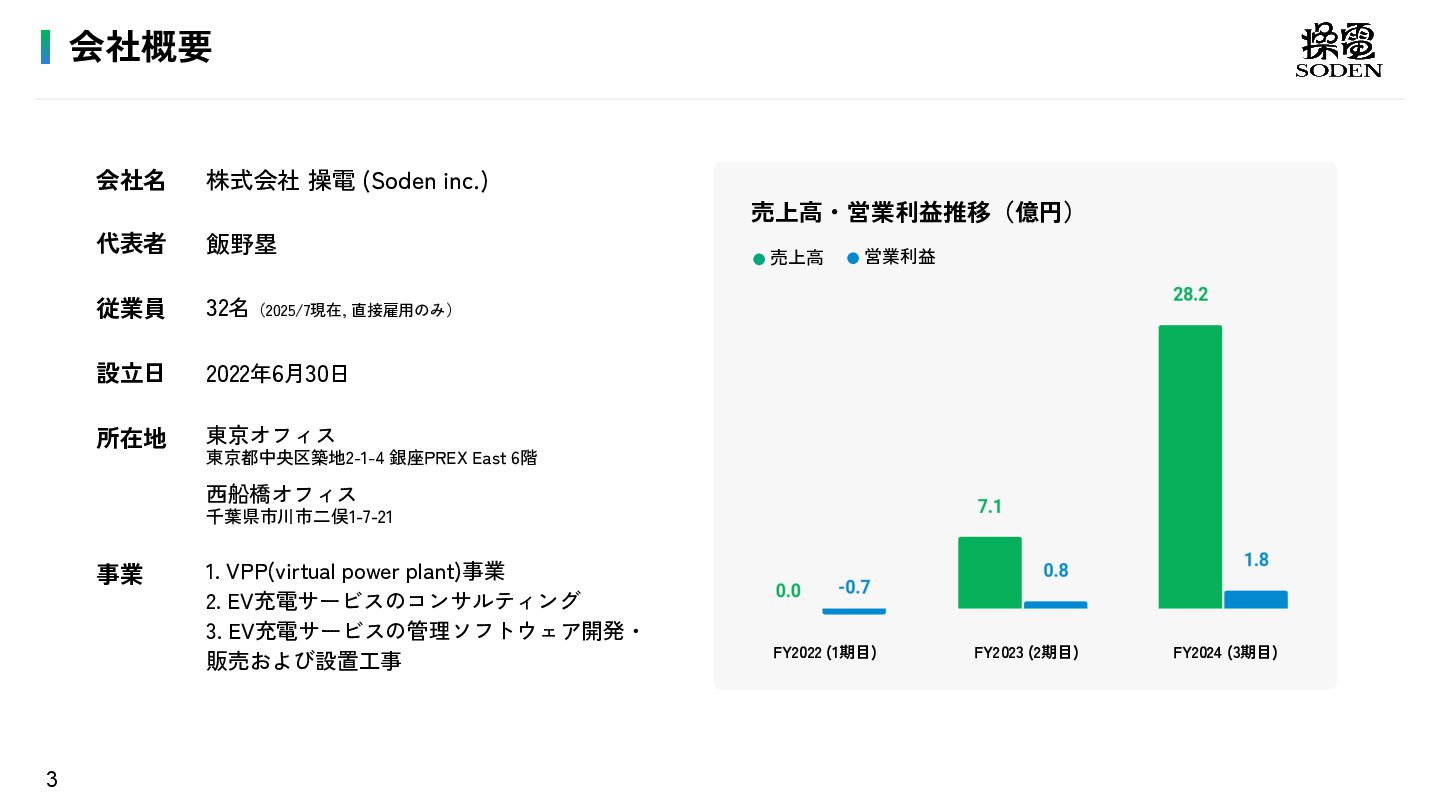1440x810 pixels.
Task: Click the blue 営業利益 legend dot
Action: pos(853,258)
